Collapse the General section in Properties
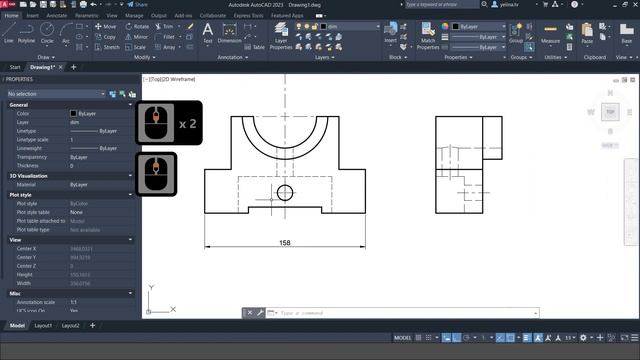Image resolution: width=640 pixels, height=360 pixels. tap(130, 105)
